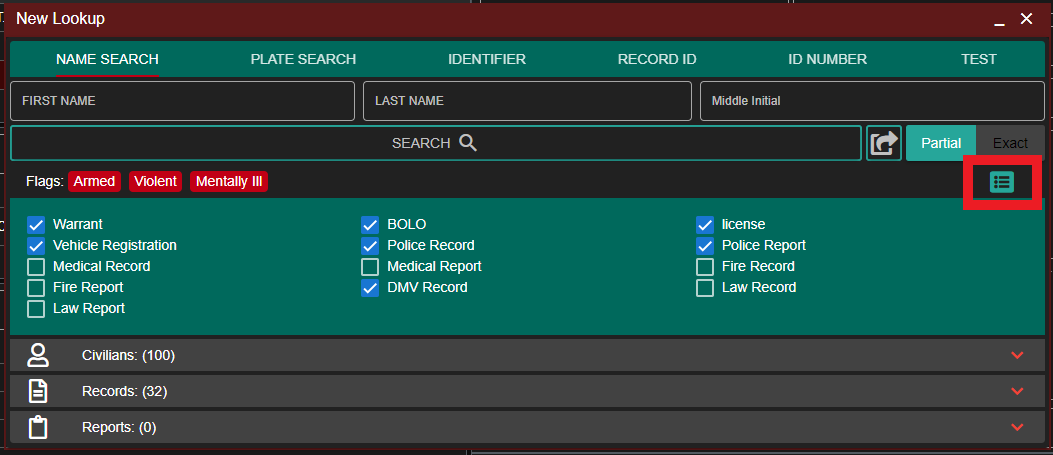Uncheck the DMV Record checkbox
The image size is (1053, 455).
coord(370,288)
